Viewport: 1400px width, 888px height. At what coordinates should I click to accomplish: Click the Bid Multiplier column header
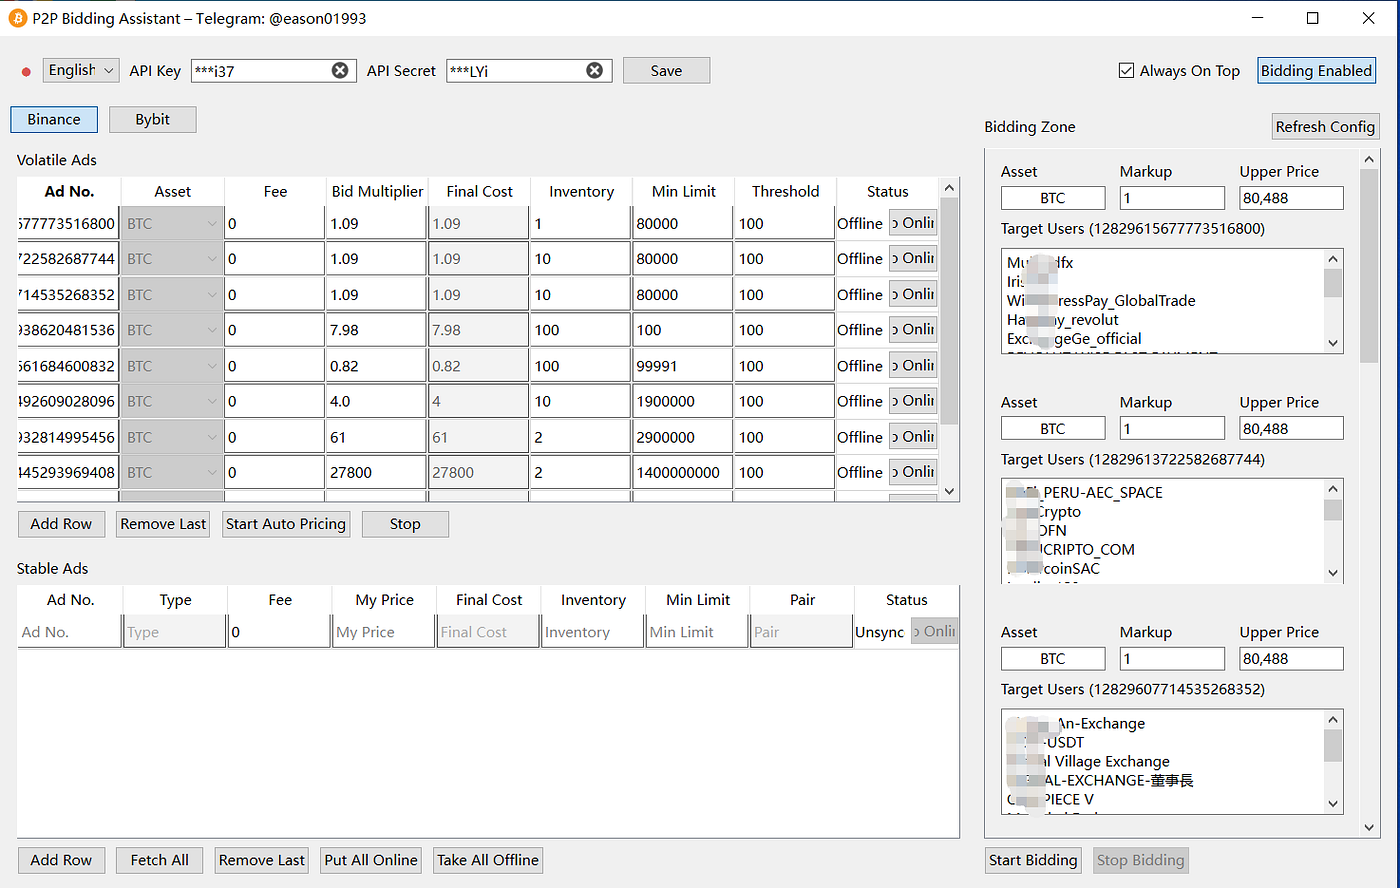click(x=377, y=191)
